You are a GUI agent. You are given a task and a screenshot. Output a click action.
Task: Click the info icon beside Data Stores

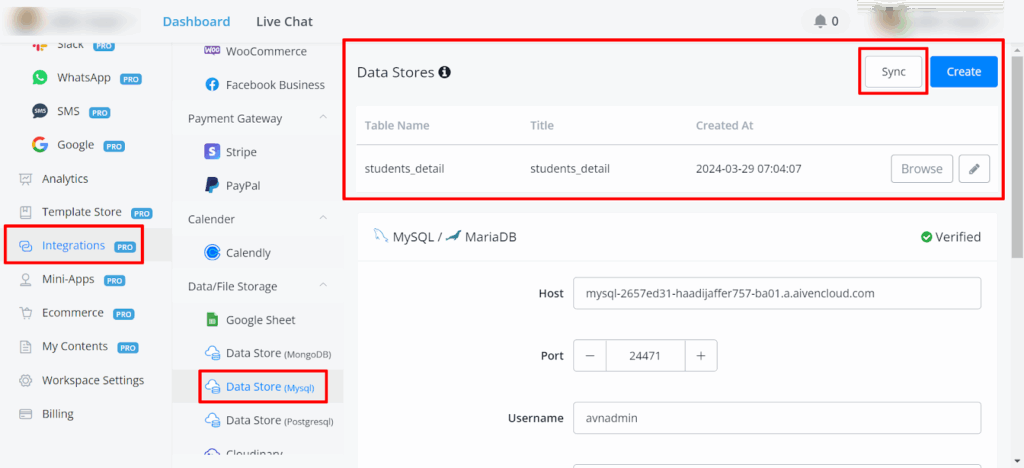pos(444,72)
